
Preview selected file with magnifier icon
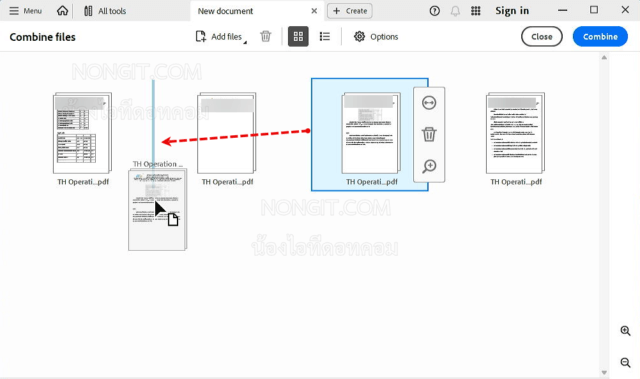[429, 166]
